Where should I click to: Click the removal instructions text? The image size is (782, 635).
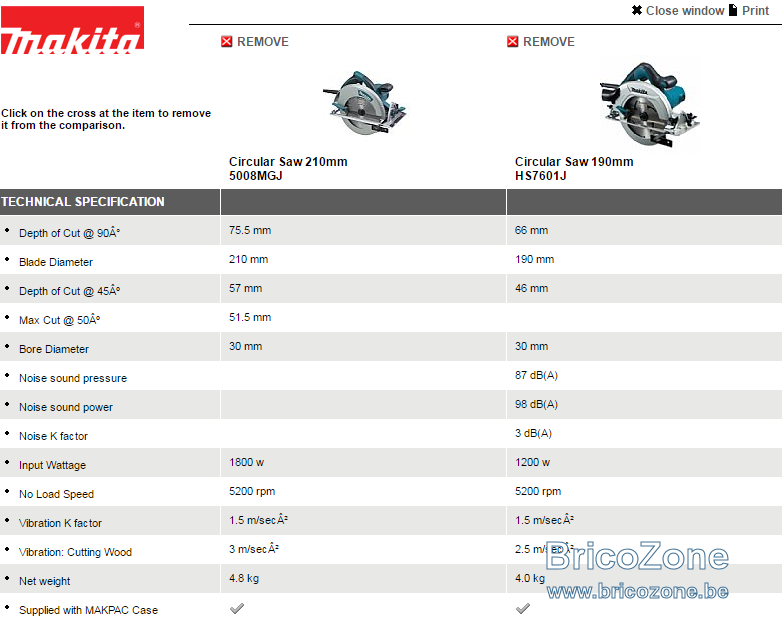coord(106,119)
